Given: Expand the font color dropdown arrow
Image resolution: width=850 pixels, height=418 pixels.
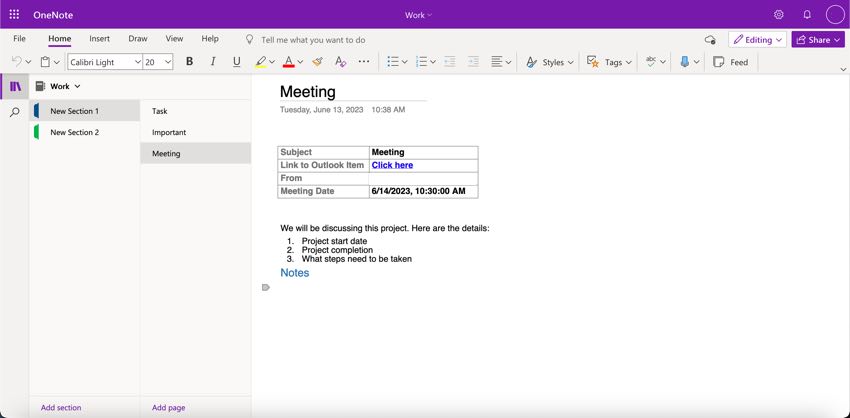Looking at the screenshot, I should (x=300, y=62).
